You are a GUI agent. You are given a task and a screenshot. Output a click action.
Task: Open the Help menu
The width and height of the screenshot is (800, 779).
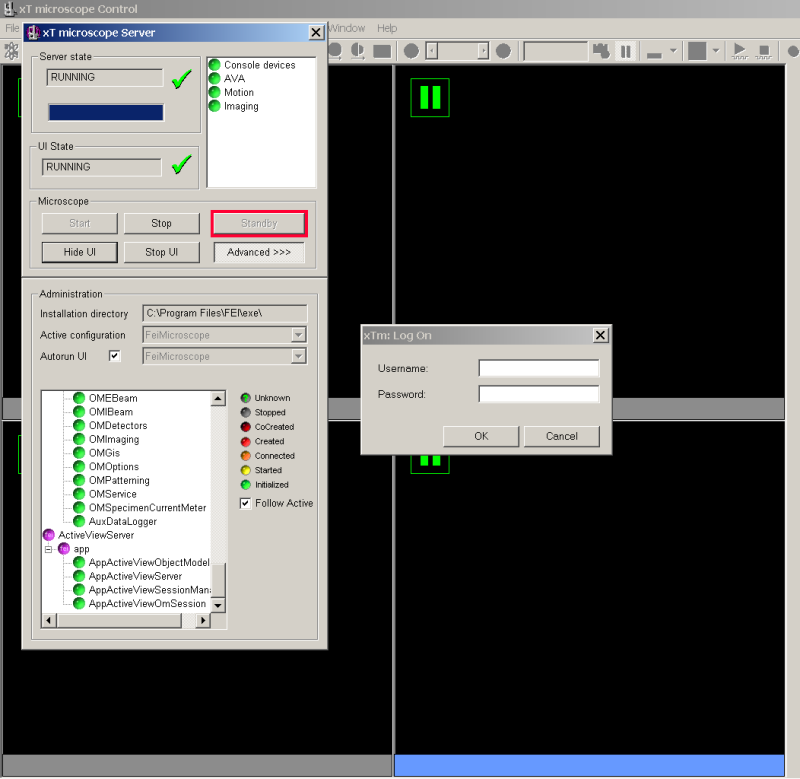(387, 28)
